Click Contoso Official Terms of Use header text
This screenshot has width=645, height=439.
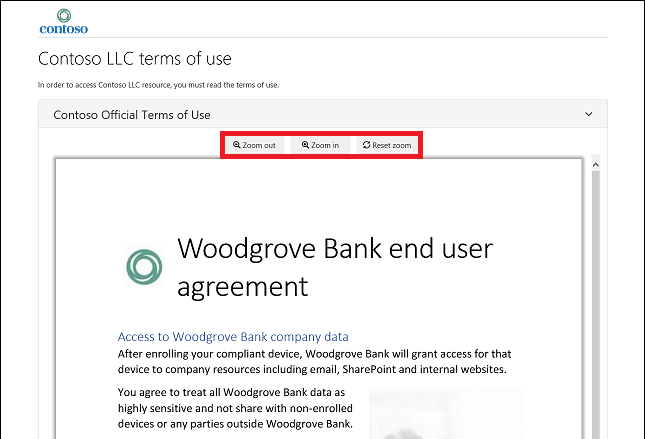(x=132, y=115)
